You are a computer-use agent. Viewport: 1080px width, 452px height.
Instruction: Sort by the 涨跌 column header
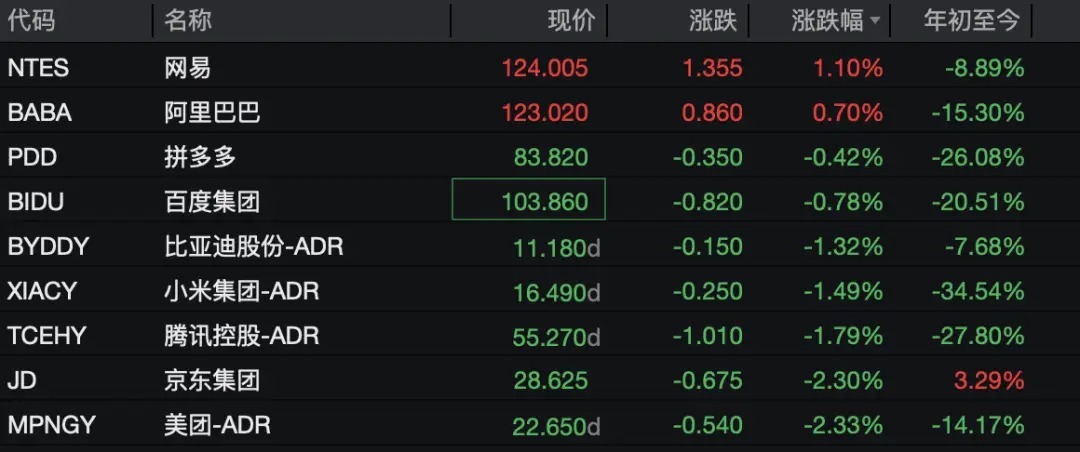point(714,21)
